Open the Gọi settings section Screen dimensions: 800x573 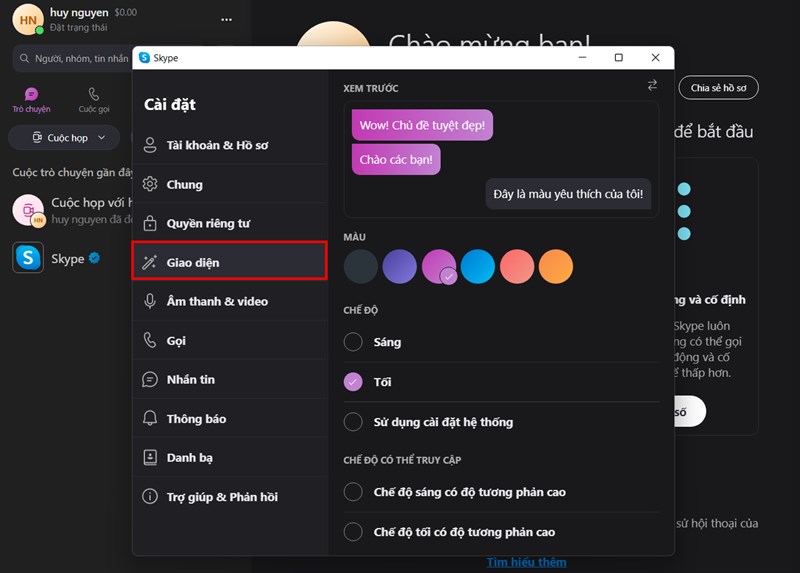230,340
